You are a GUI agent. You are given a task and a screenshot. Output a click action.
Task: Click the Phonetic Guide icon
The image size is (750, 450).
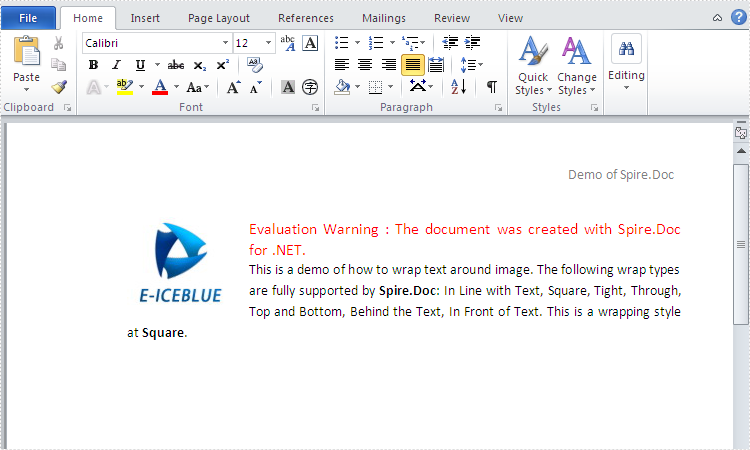pos(287,43)
